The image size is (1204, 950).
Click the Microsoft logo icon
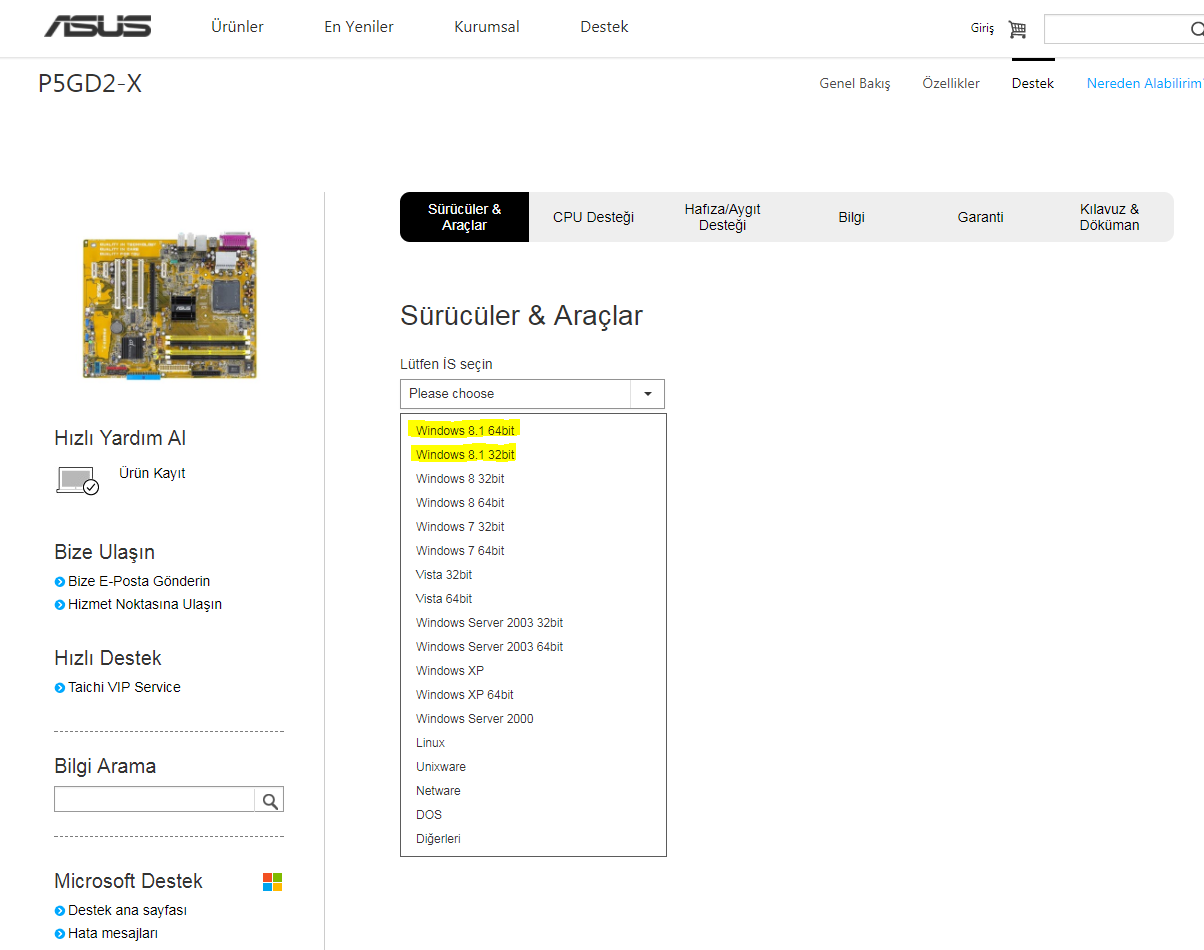pyautogui.click(x=272, y=881)
